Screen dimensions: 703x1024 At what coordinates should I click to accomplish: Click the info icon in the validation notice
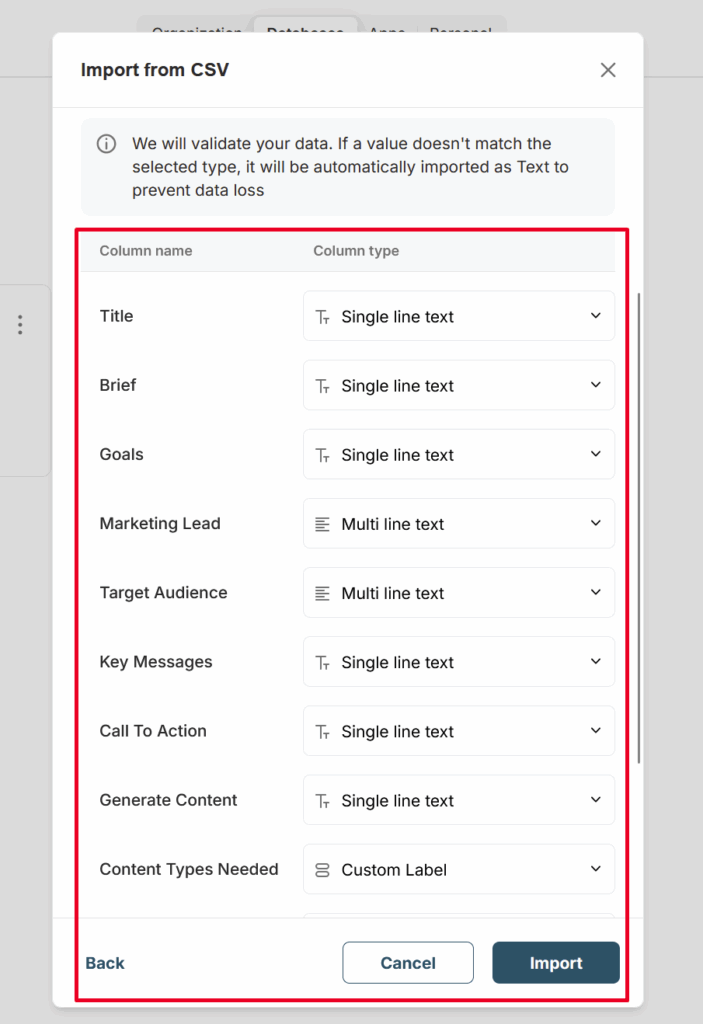click(x=106, y=144)
